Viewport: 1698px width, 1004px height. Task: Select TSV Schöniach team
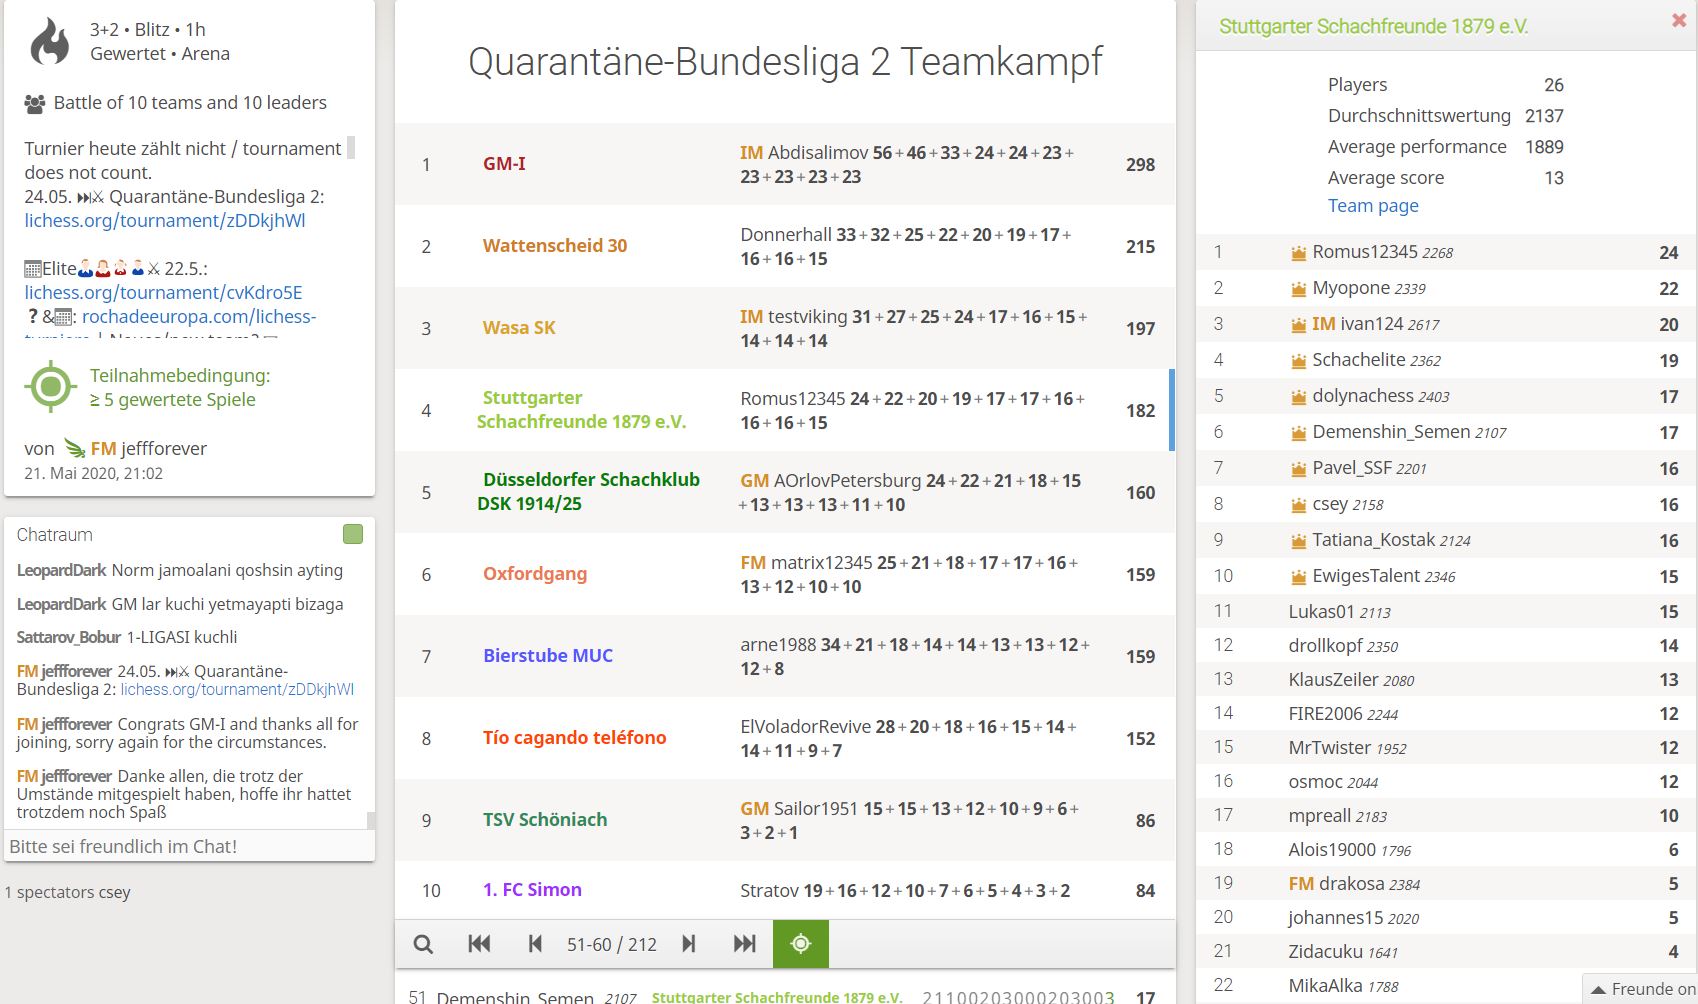785,821
